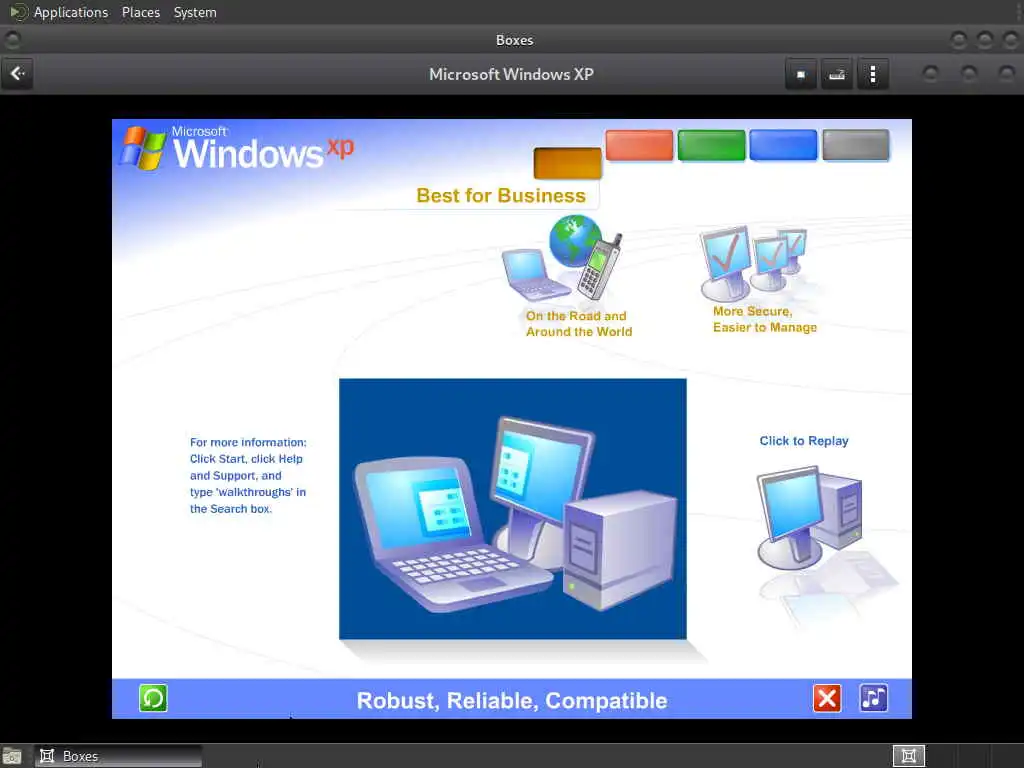
Task: Click the fullscreen square button in Boxes toolbar
Action: coord(801,74)
